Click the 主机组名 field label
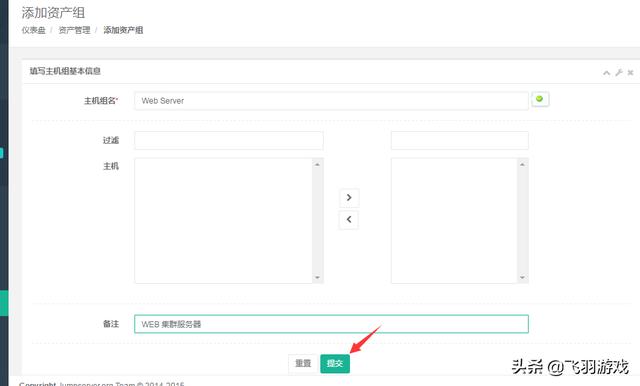640x386 pixels. pyautogui.click(x=101, y=101)
